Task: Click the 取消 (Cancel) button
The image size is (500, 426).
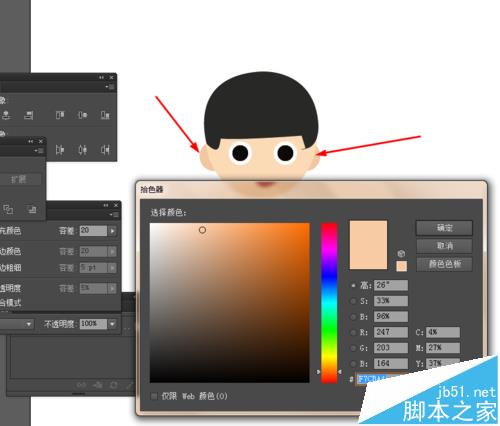Action: pos(444,246)
